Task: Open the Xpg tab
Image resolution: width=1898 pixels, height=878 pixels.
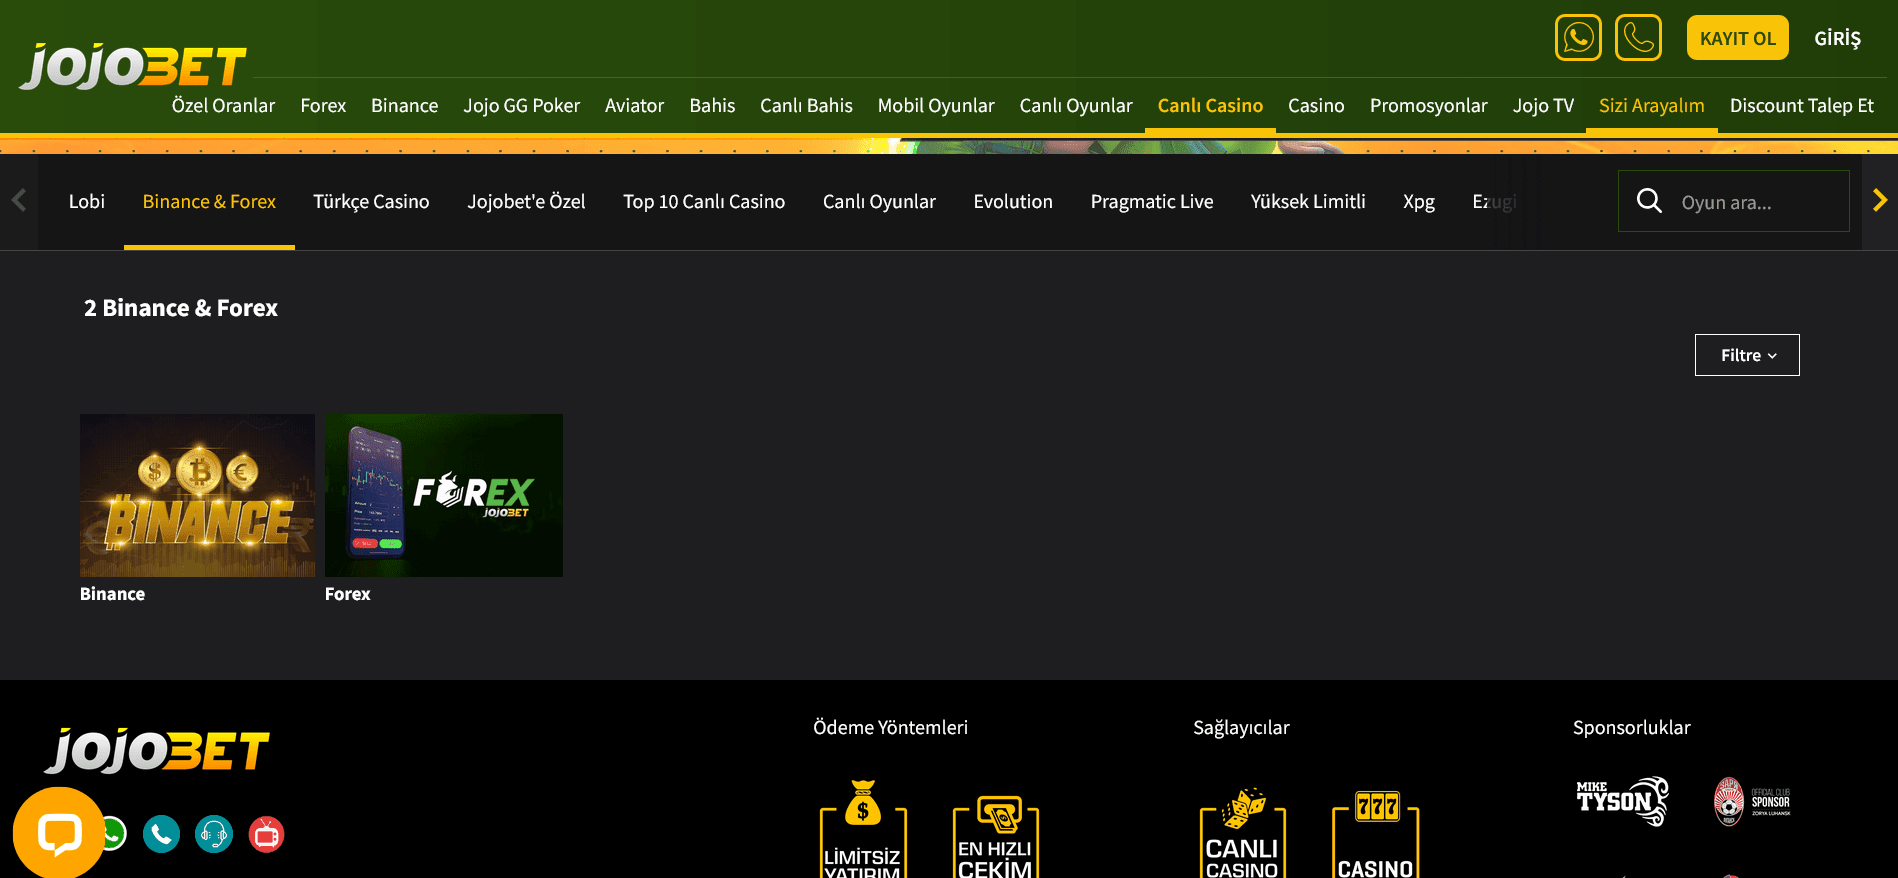Action: pos(1419,202)
